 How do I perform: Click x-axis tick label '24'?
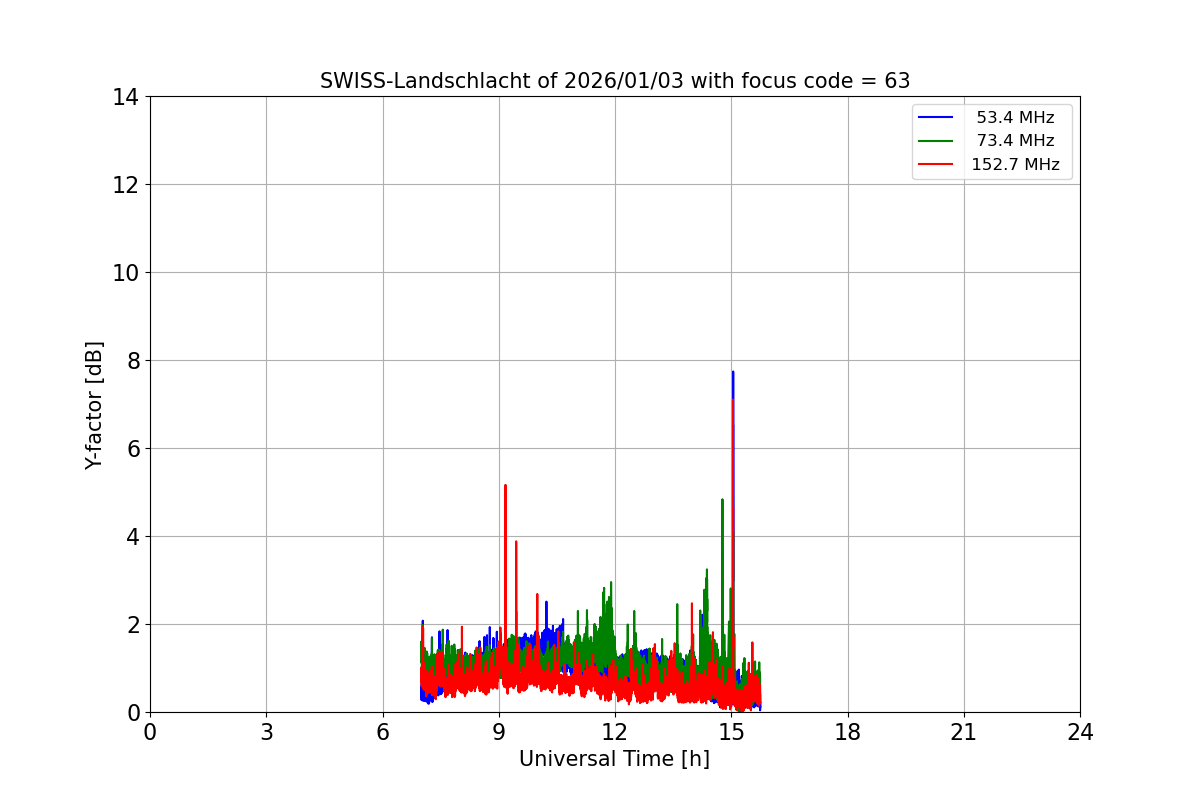1080,732
